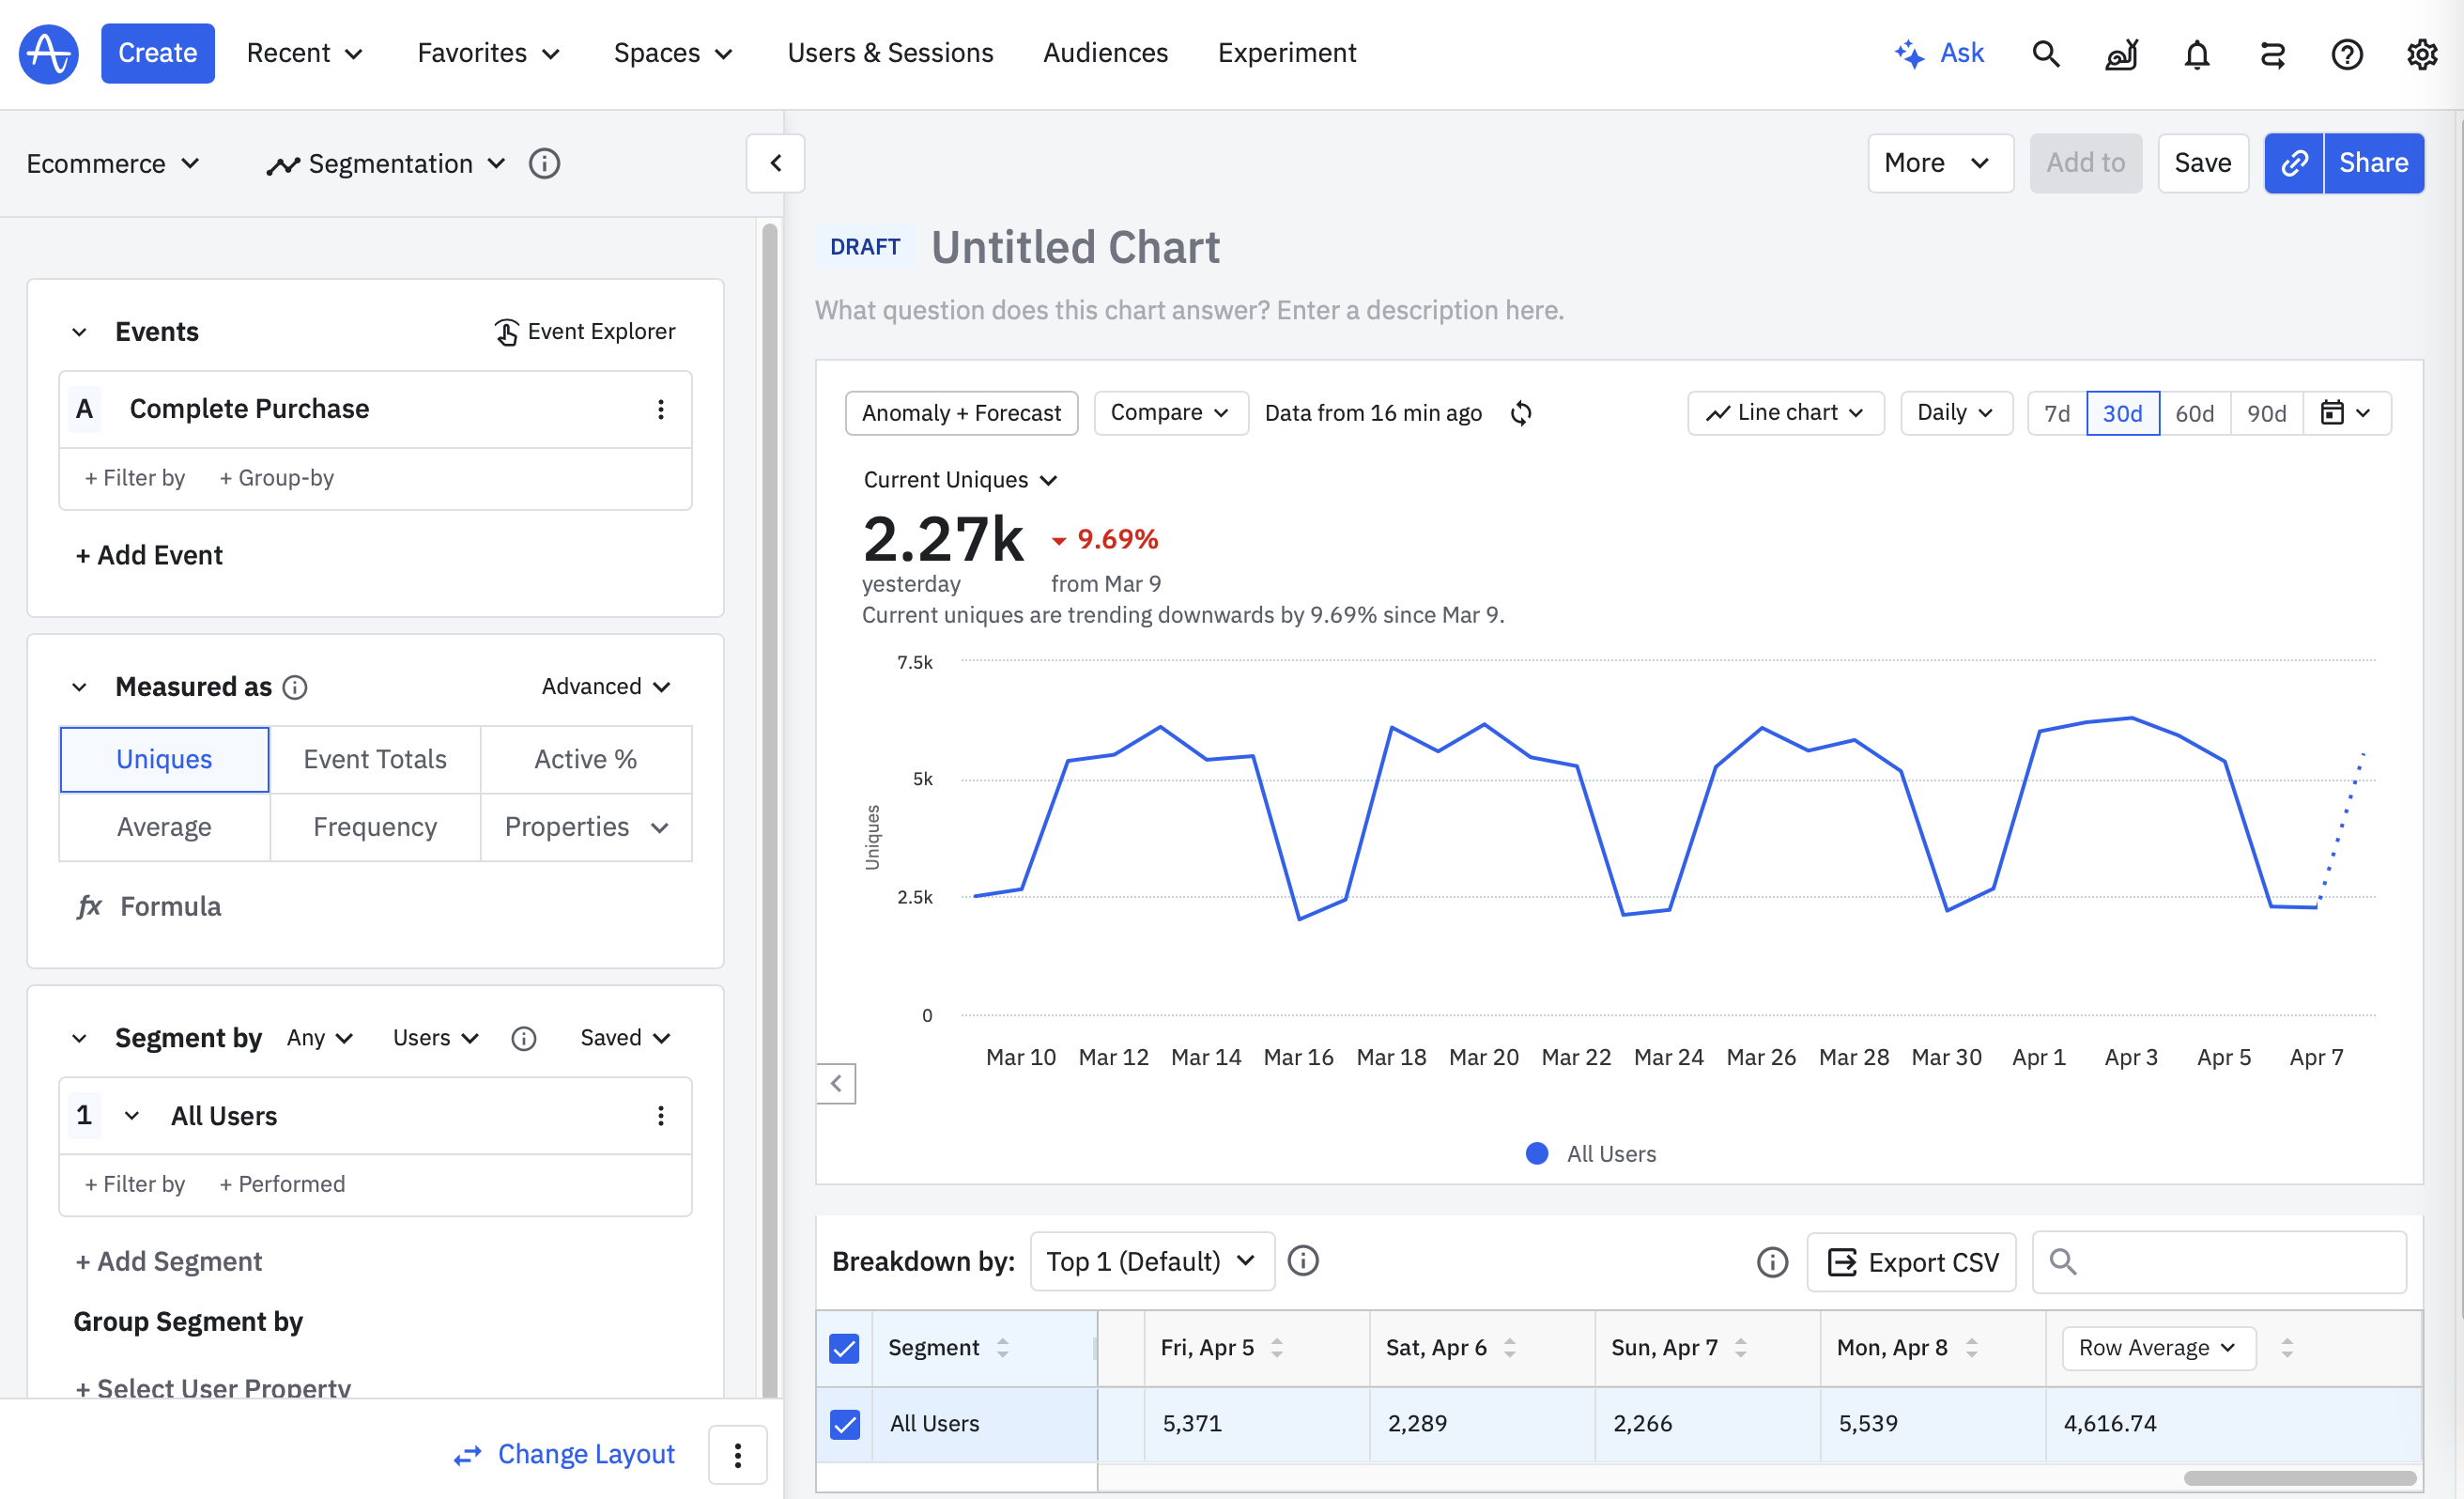Expand the Top 1 (Default) breakdown dropdown
Screen dimensions: 2464x1499
pos(1151,1261)
